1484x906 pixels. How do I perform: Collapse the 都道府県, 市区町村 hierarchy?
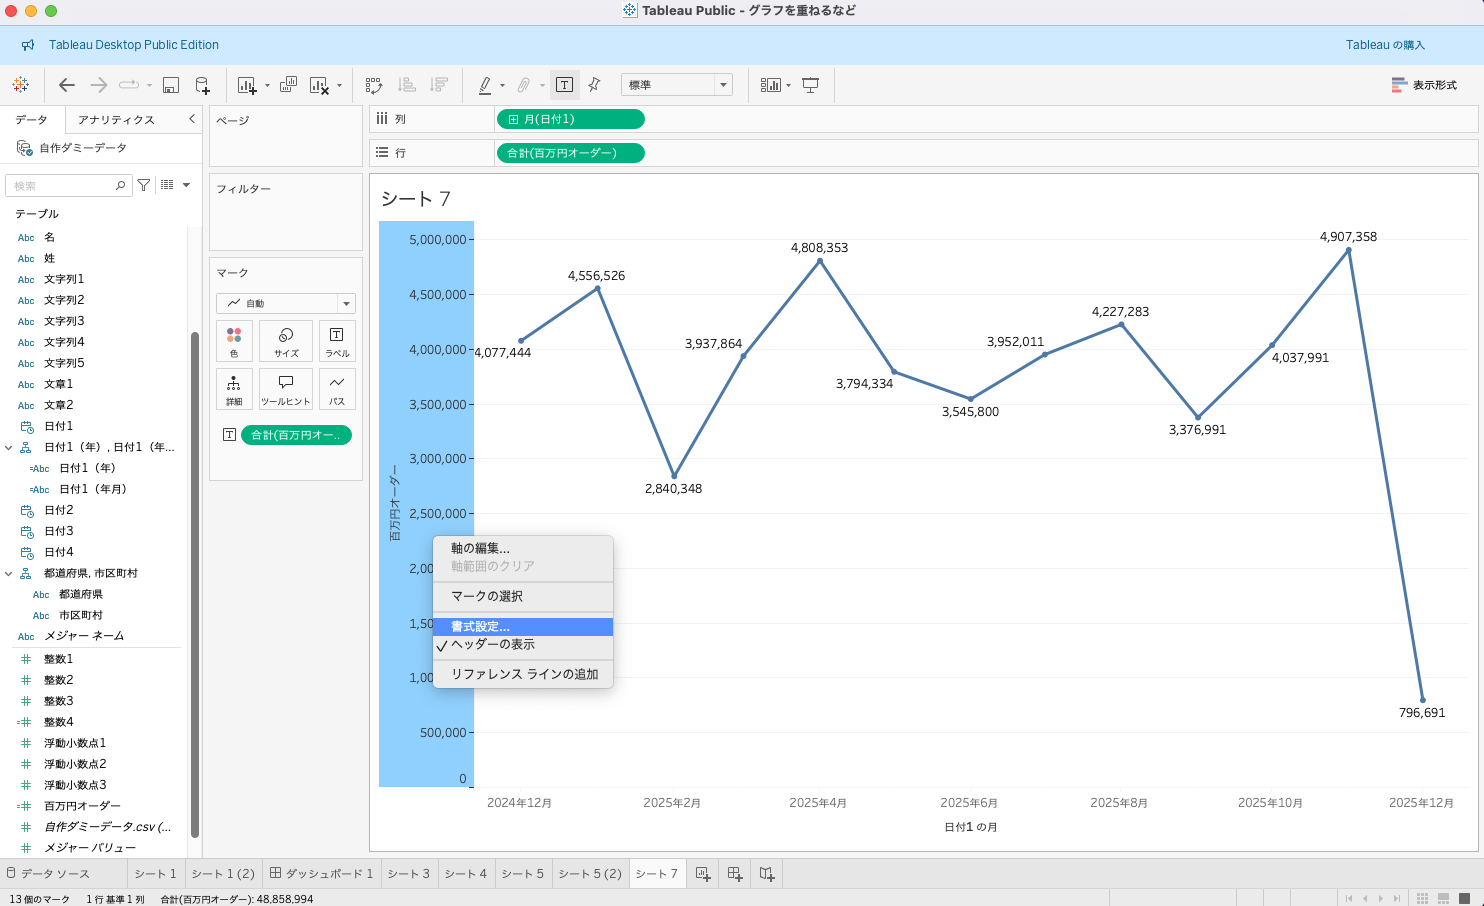click(9, 574)
